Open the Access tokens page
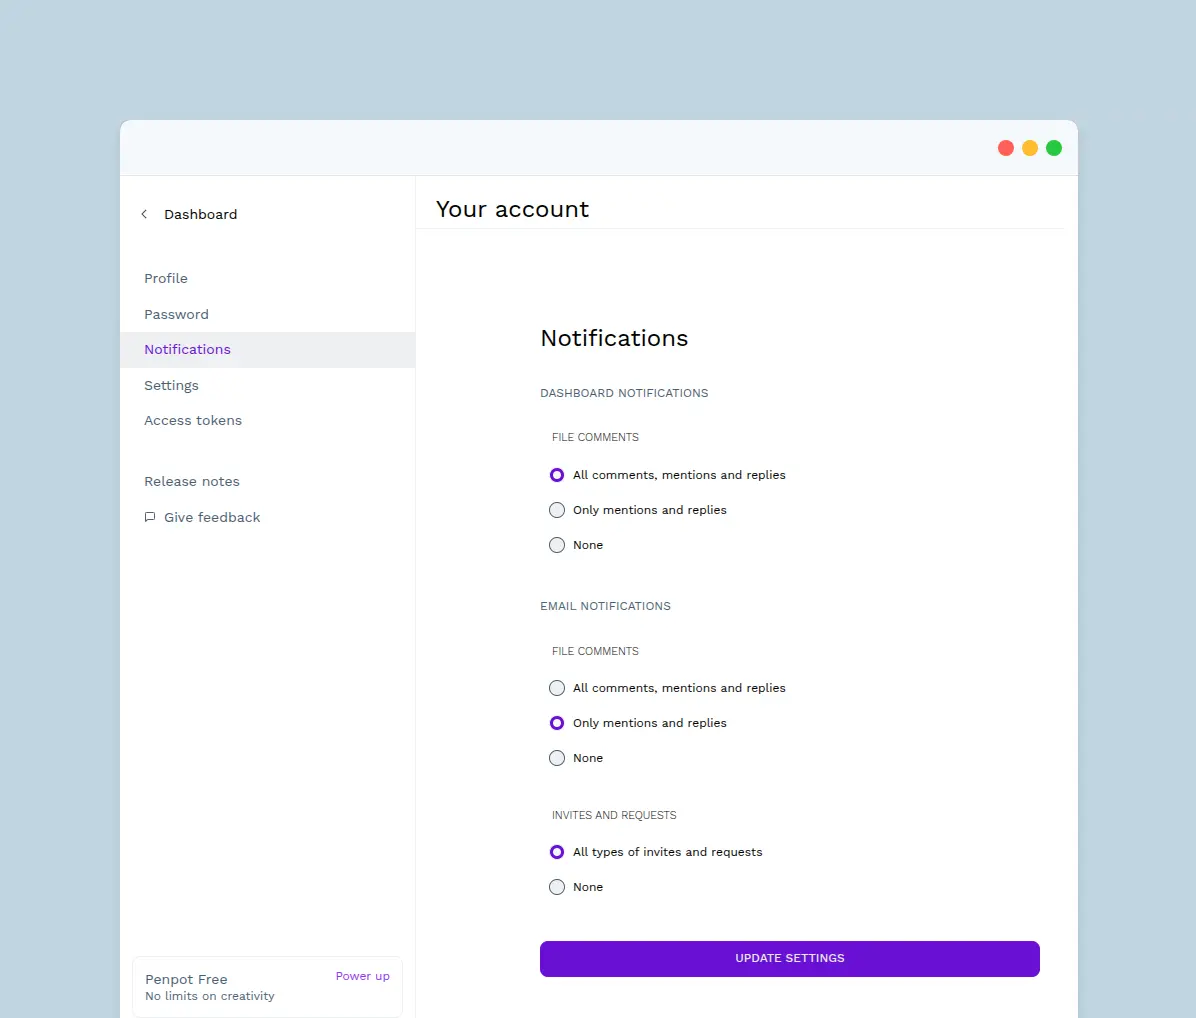Image resolution: width=1196 pixels, height=1018 pixels. point(193,421)
